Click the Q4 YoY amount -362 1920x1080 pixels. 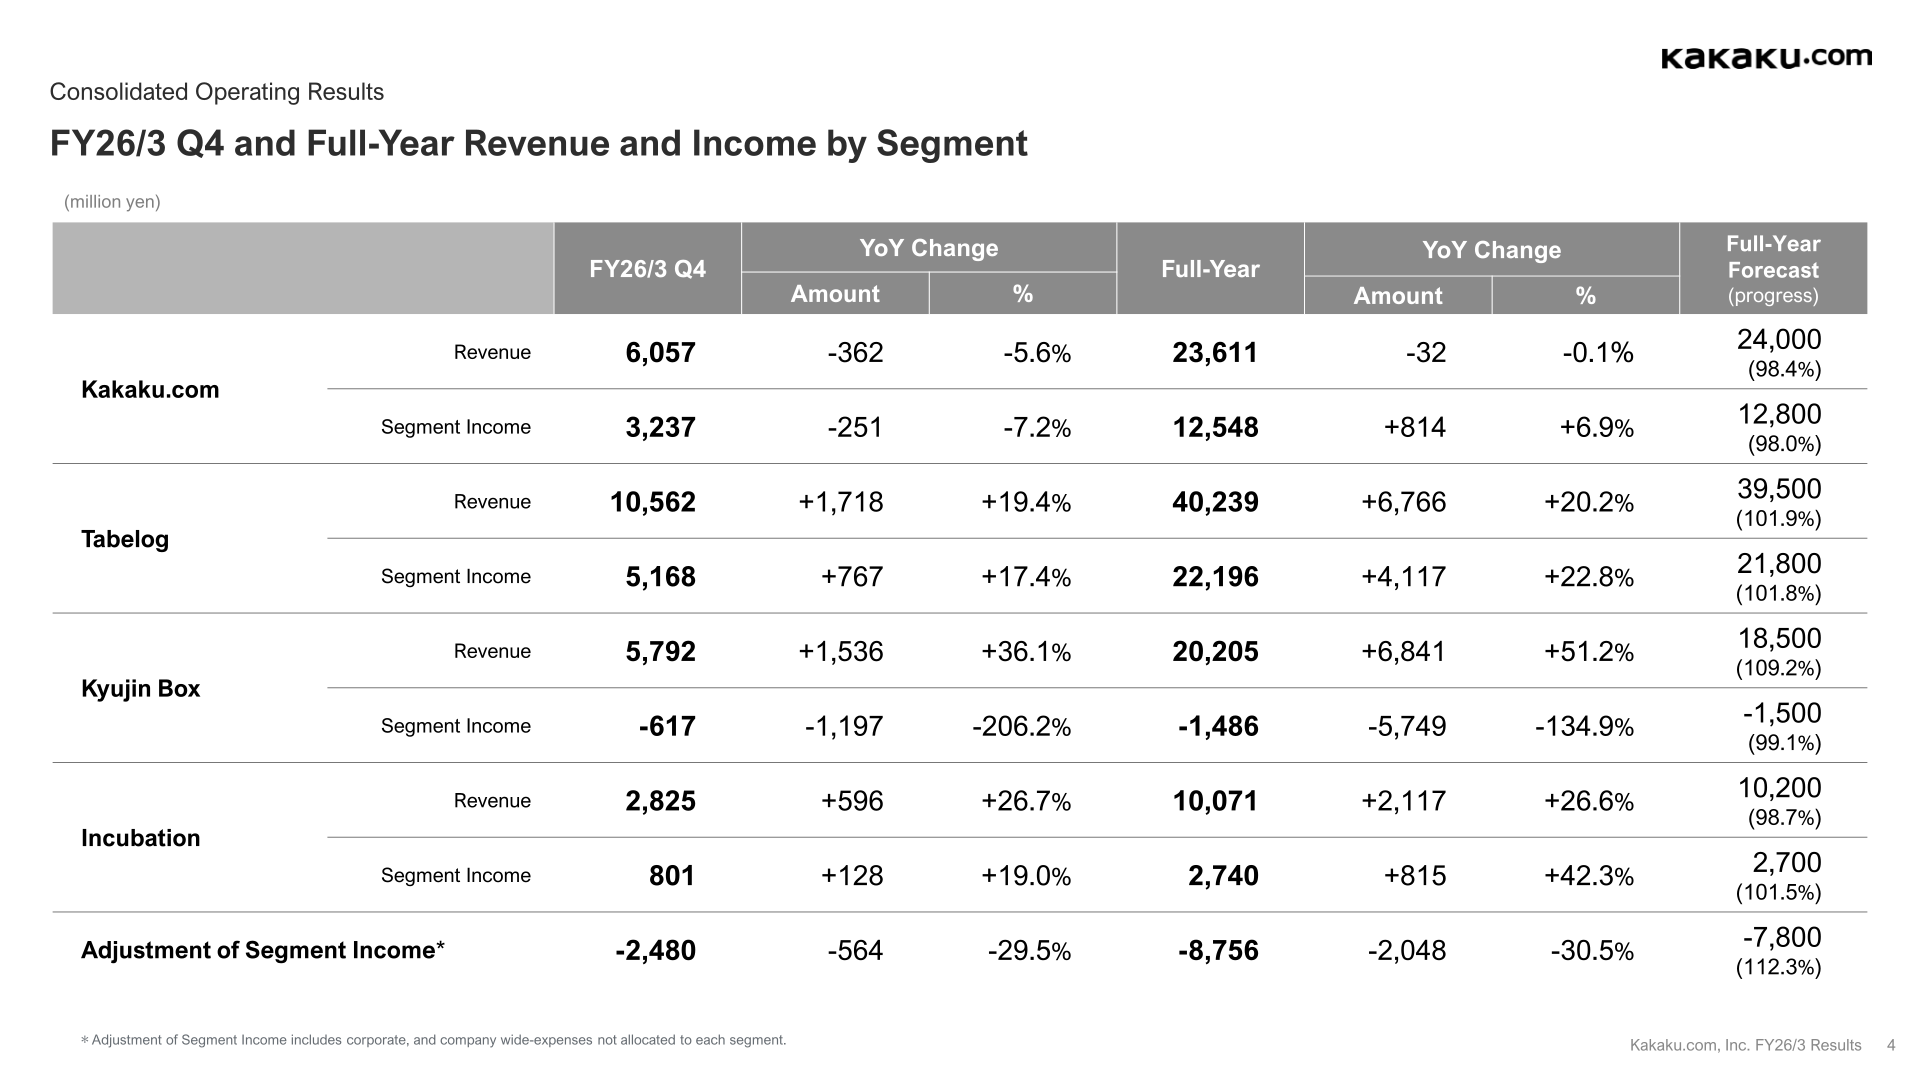tap(855, 352)
